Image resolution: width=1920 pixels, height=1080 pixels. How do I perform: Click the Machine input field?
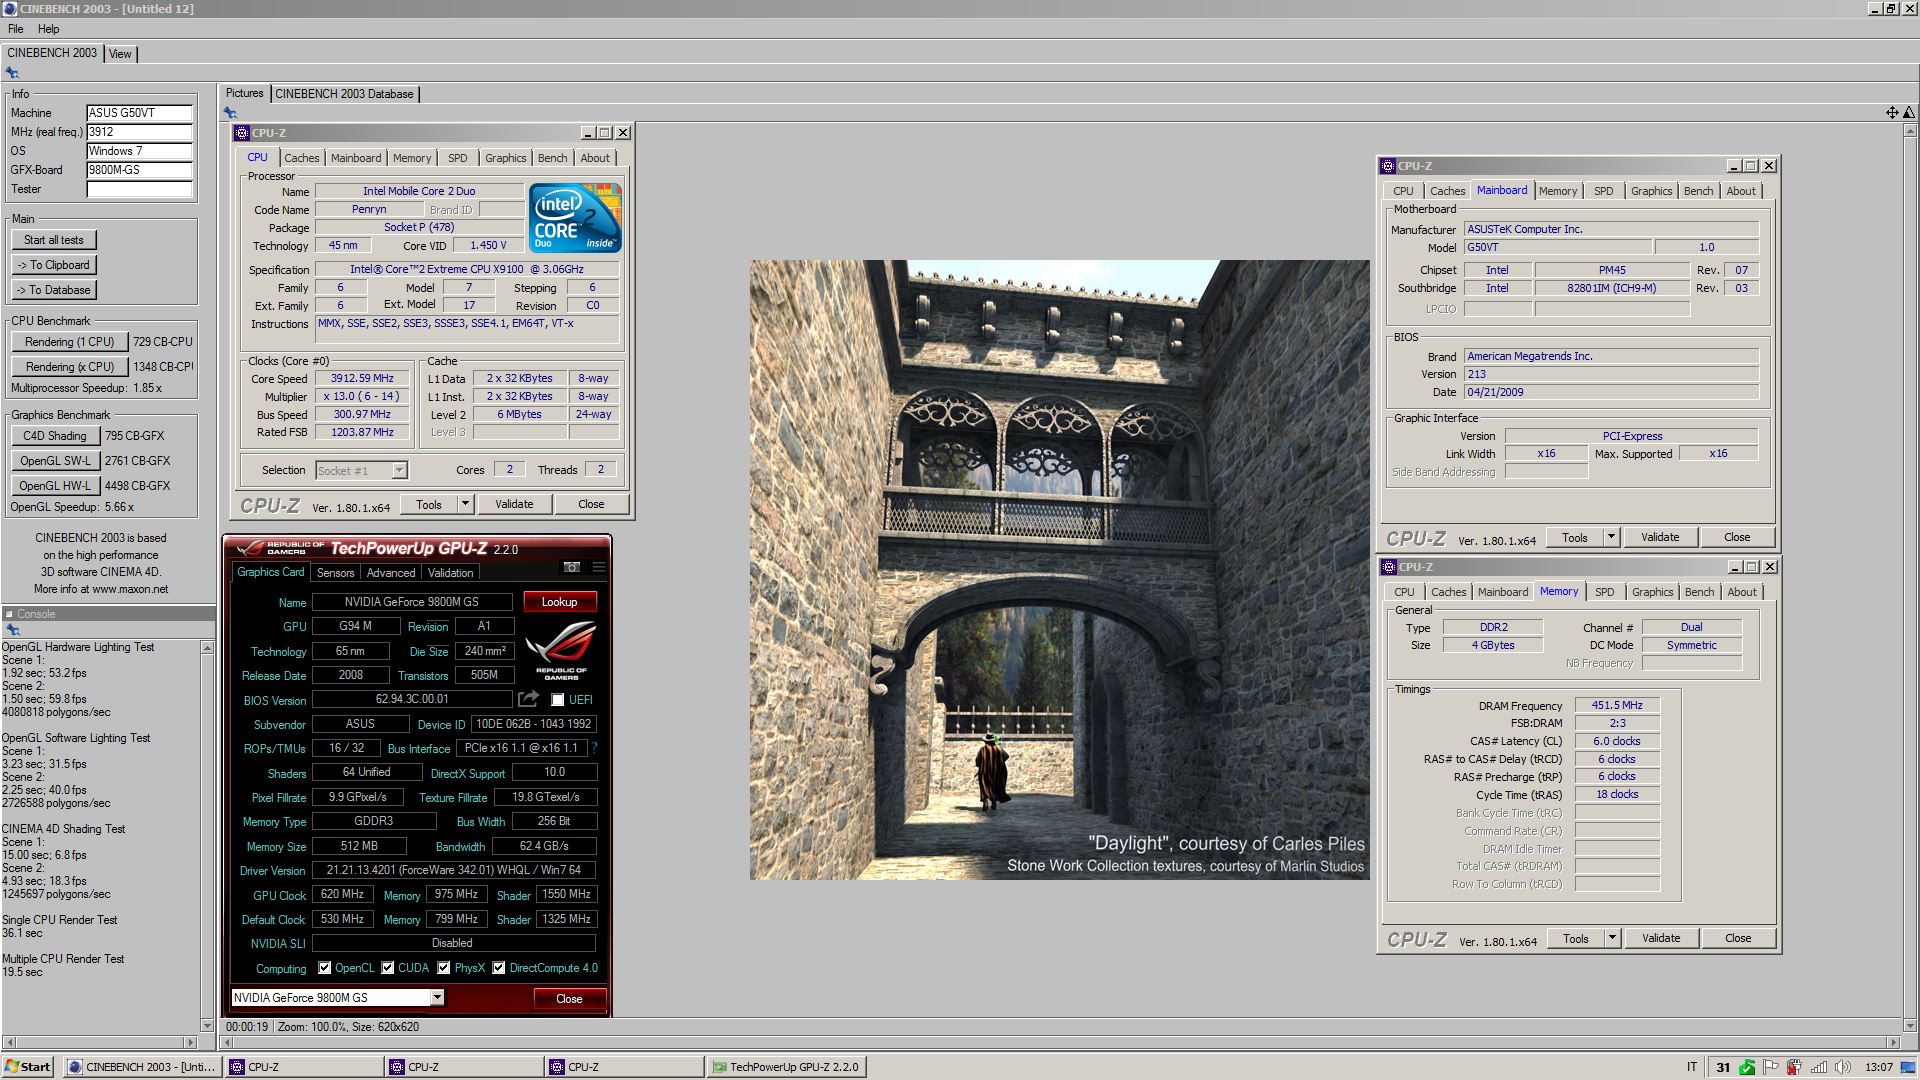click(139, 113)
